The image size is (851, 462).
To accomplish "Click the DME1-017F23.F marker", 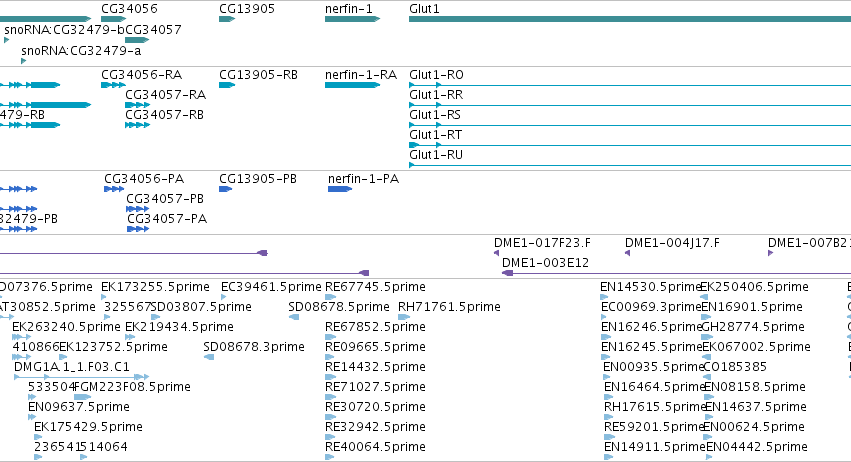I will 497,253.
